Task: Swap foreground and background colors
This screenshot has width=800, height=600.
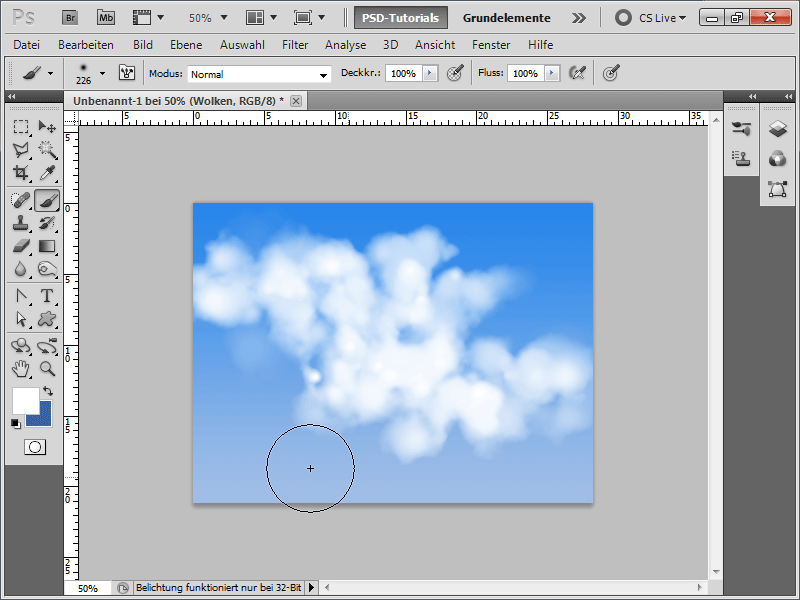Action: (x=48, y=391)
